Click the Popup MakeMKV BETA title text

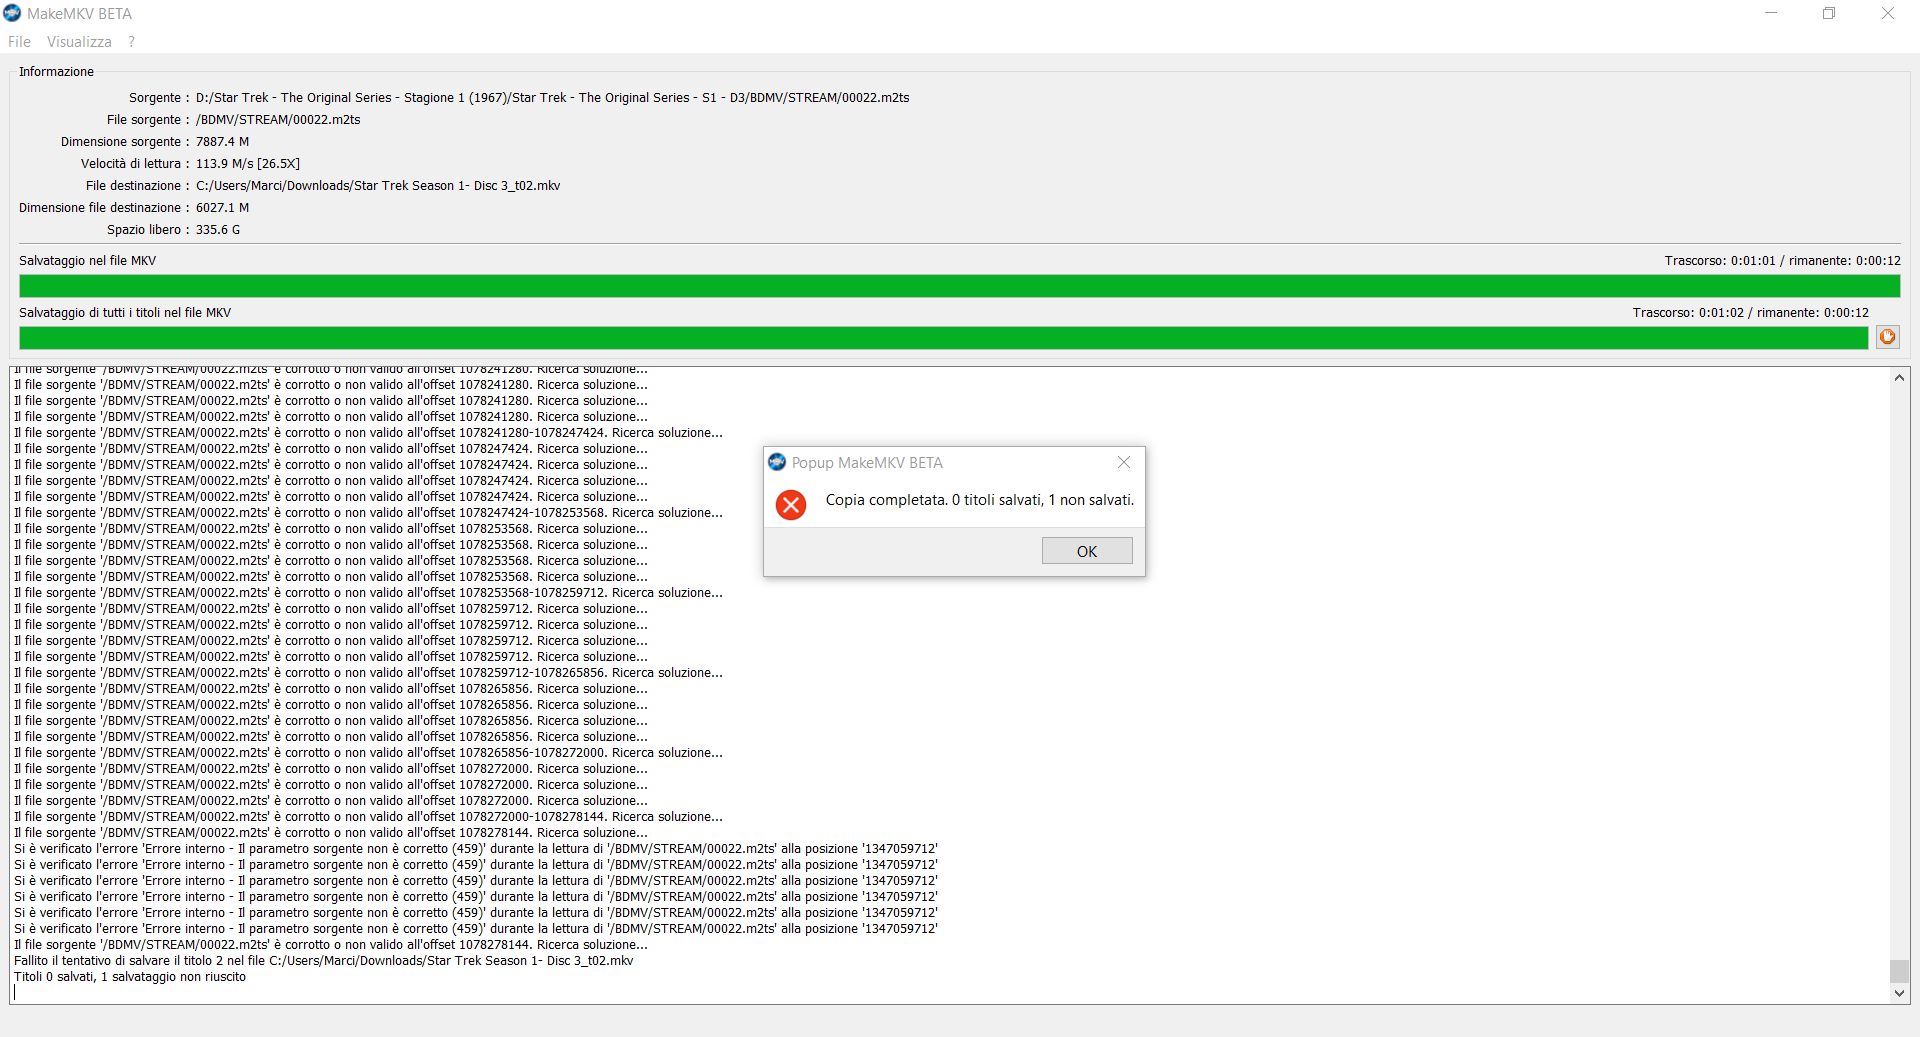pos(867,463)
